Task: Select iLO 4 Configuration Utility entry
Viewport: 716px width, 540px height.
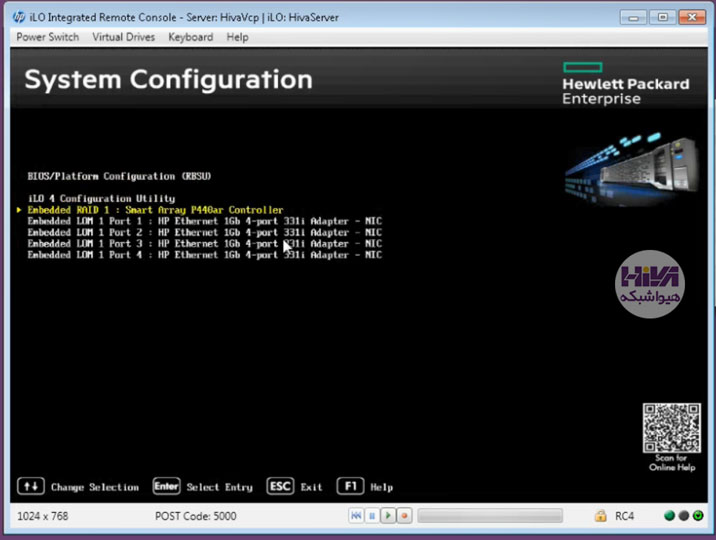Action: point(101,199)
